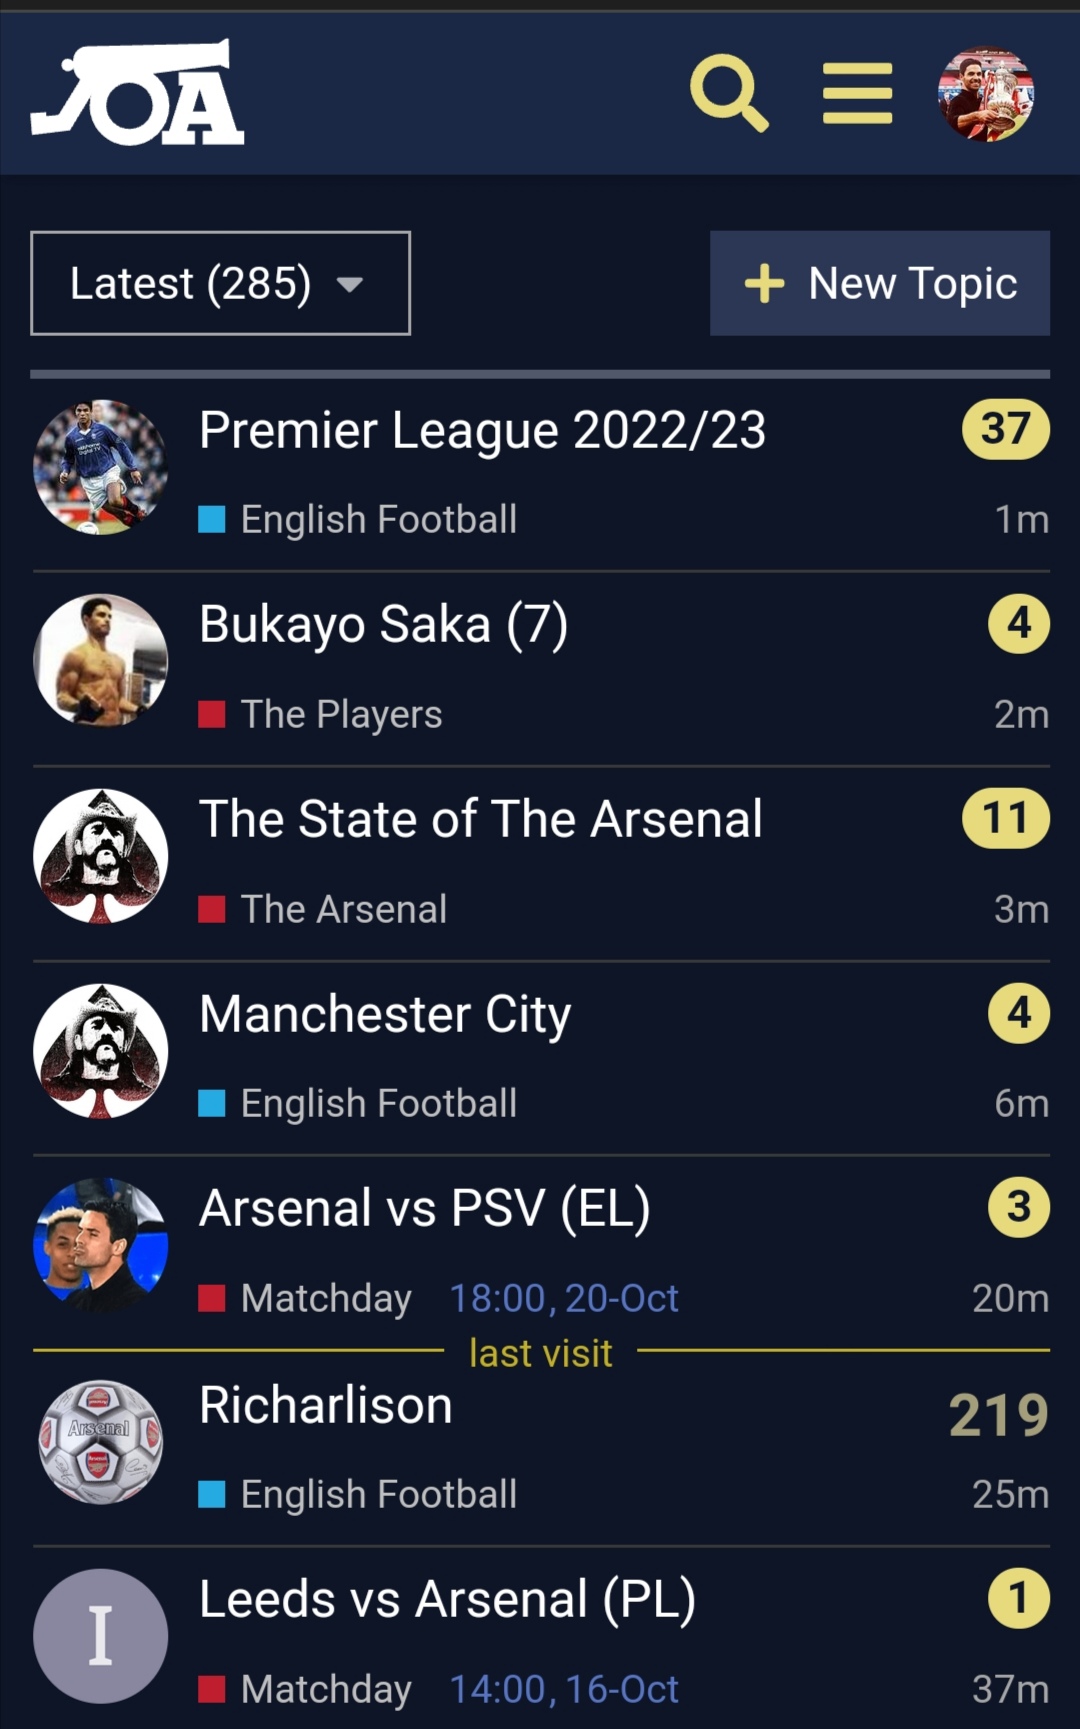1080x1729 pixels.
Task: Open your profile avatar in header
Action: 985,94
